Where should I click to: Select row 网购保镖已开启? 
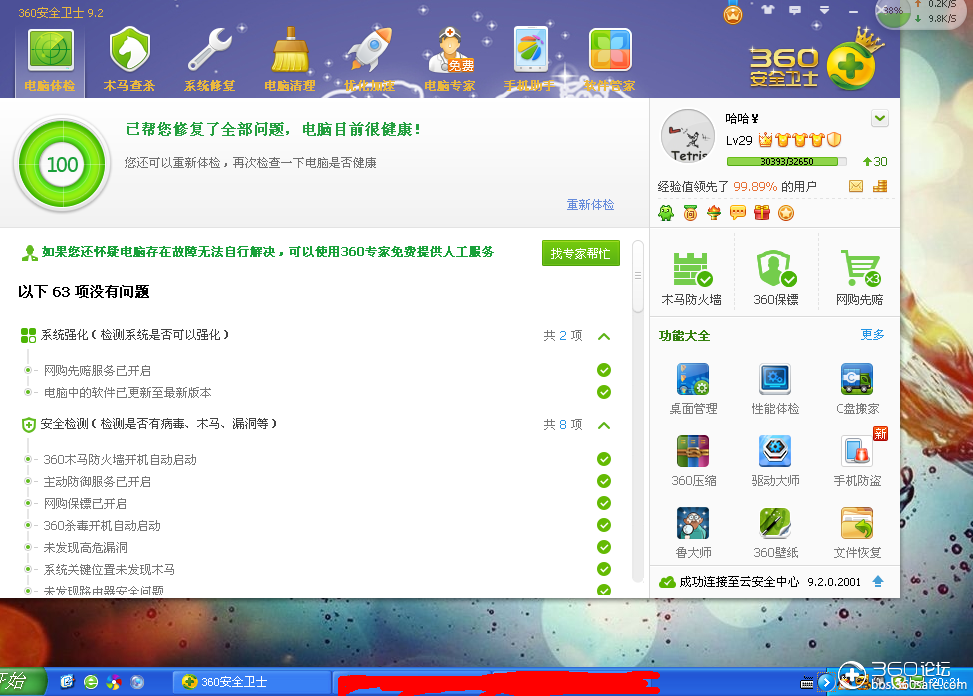316,504
